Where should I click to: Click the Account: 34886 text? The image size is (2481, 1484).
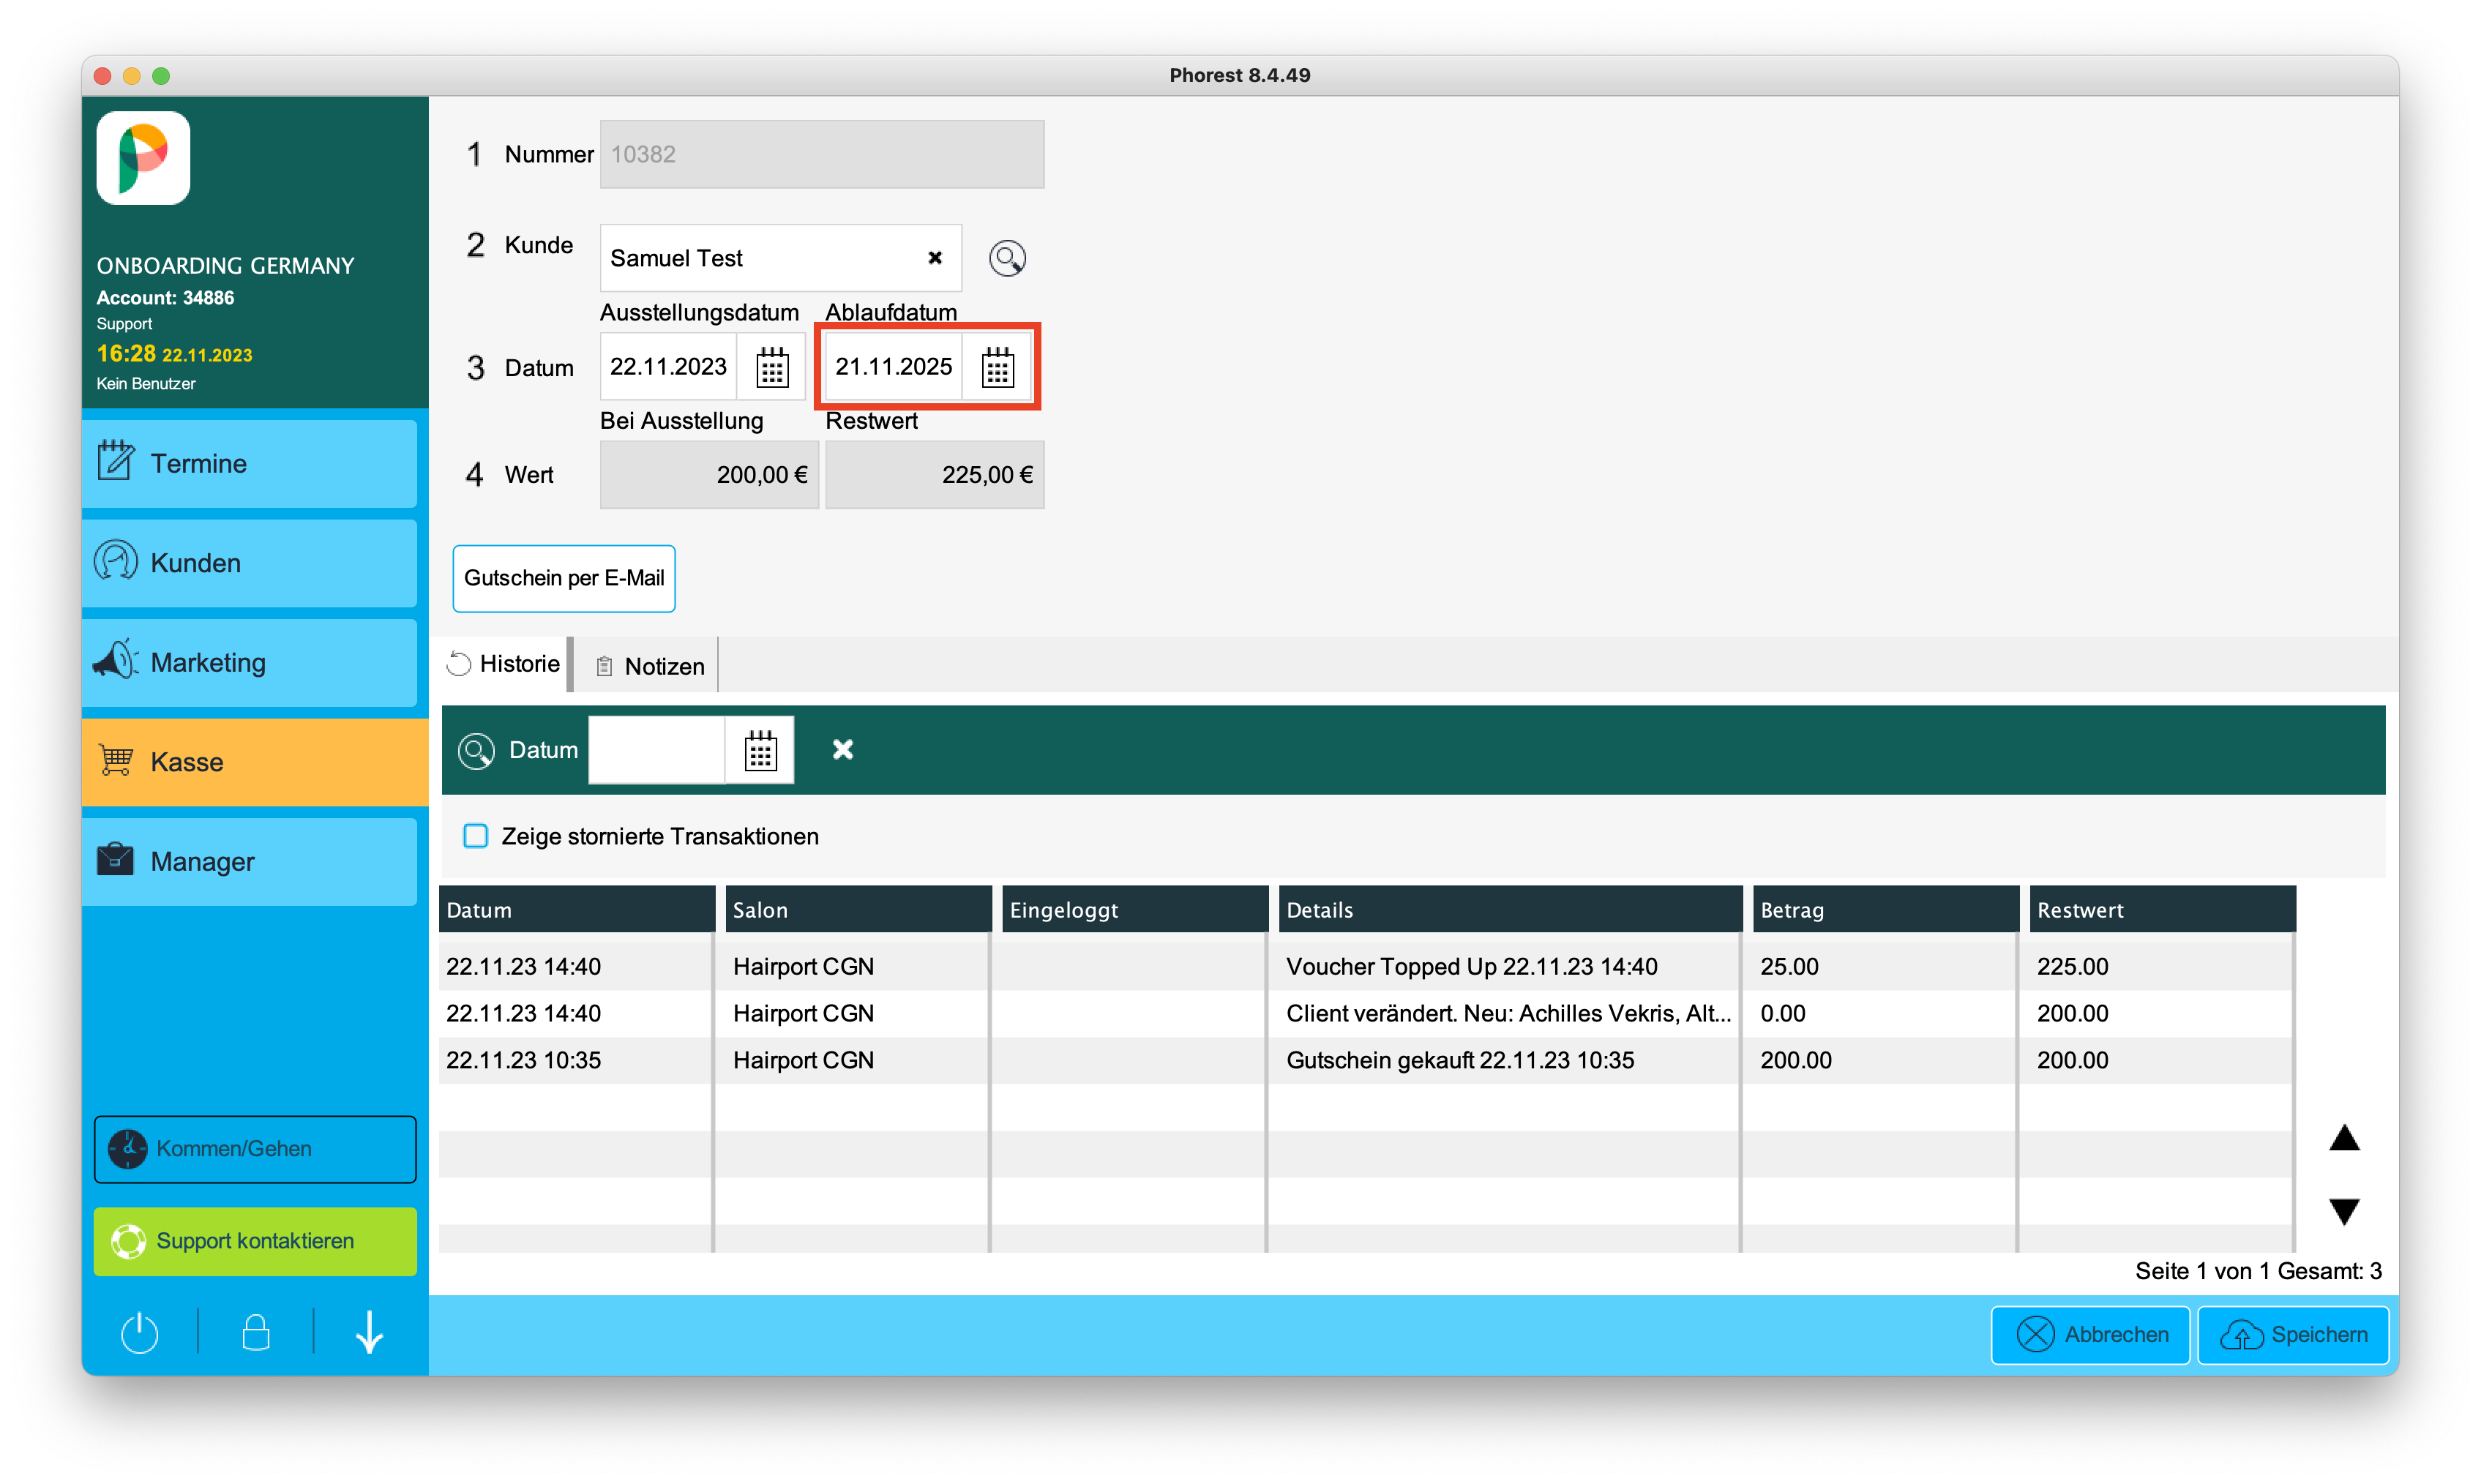[x=165, y=298]
